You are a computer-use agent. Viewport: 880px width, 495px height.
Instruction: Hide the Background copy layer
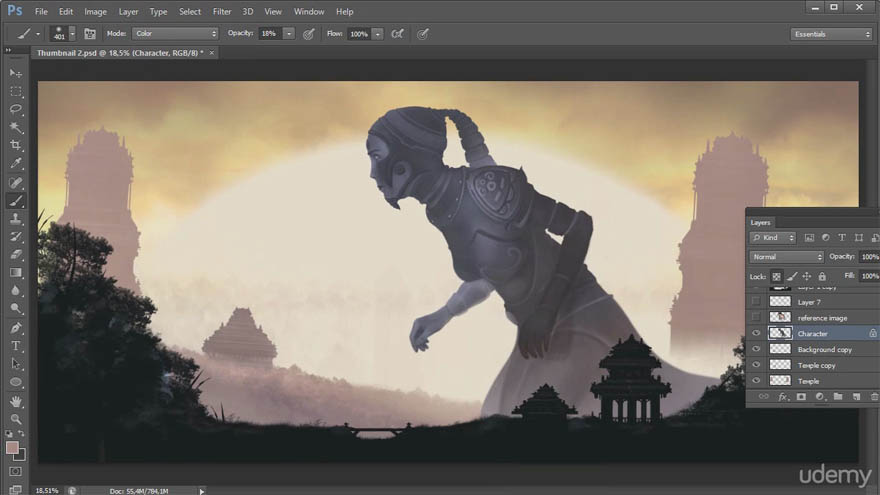click(x=756, y=349)
